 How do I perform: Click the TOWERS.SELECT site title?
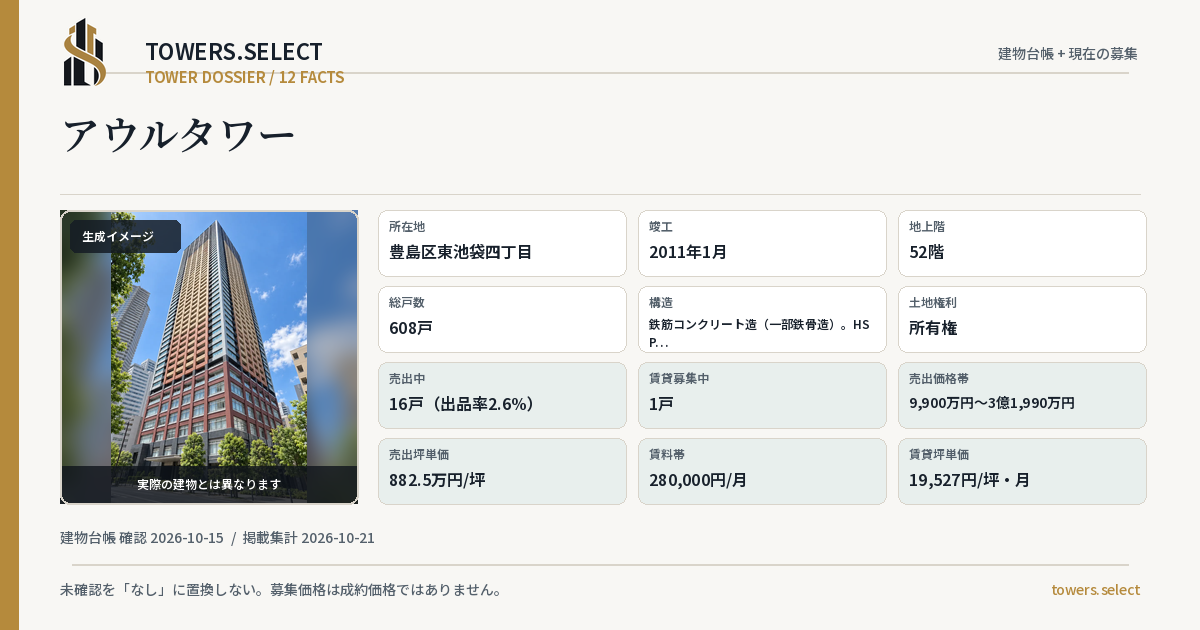tap(234, 52)
